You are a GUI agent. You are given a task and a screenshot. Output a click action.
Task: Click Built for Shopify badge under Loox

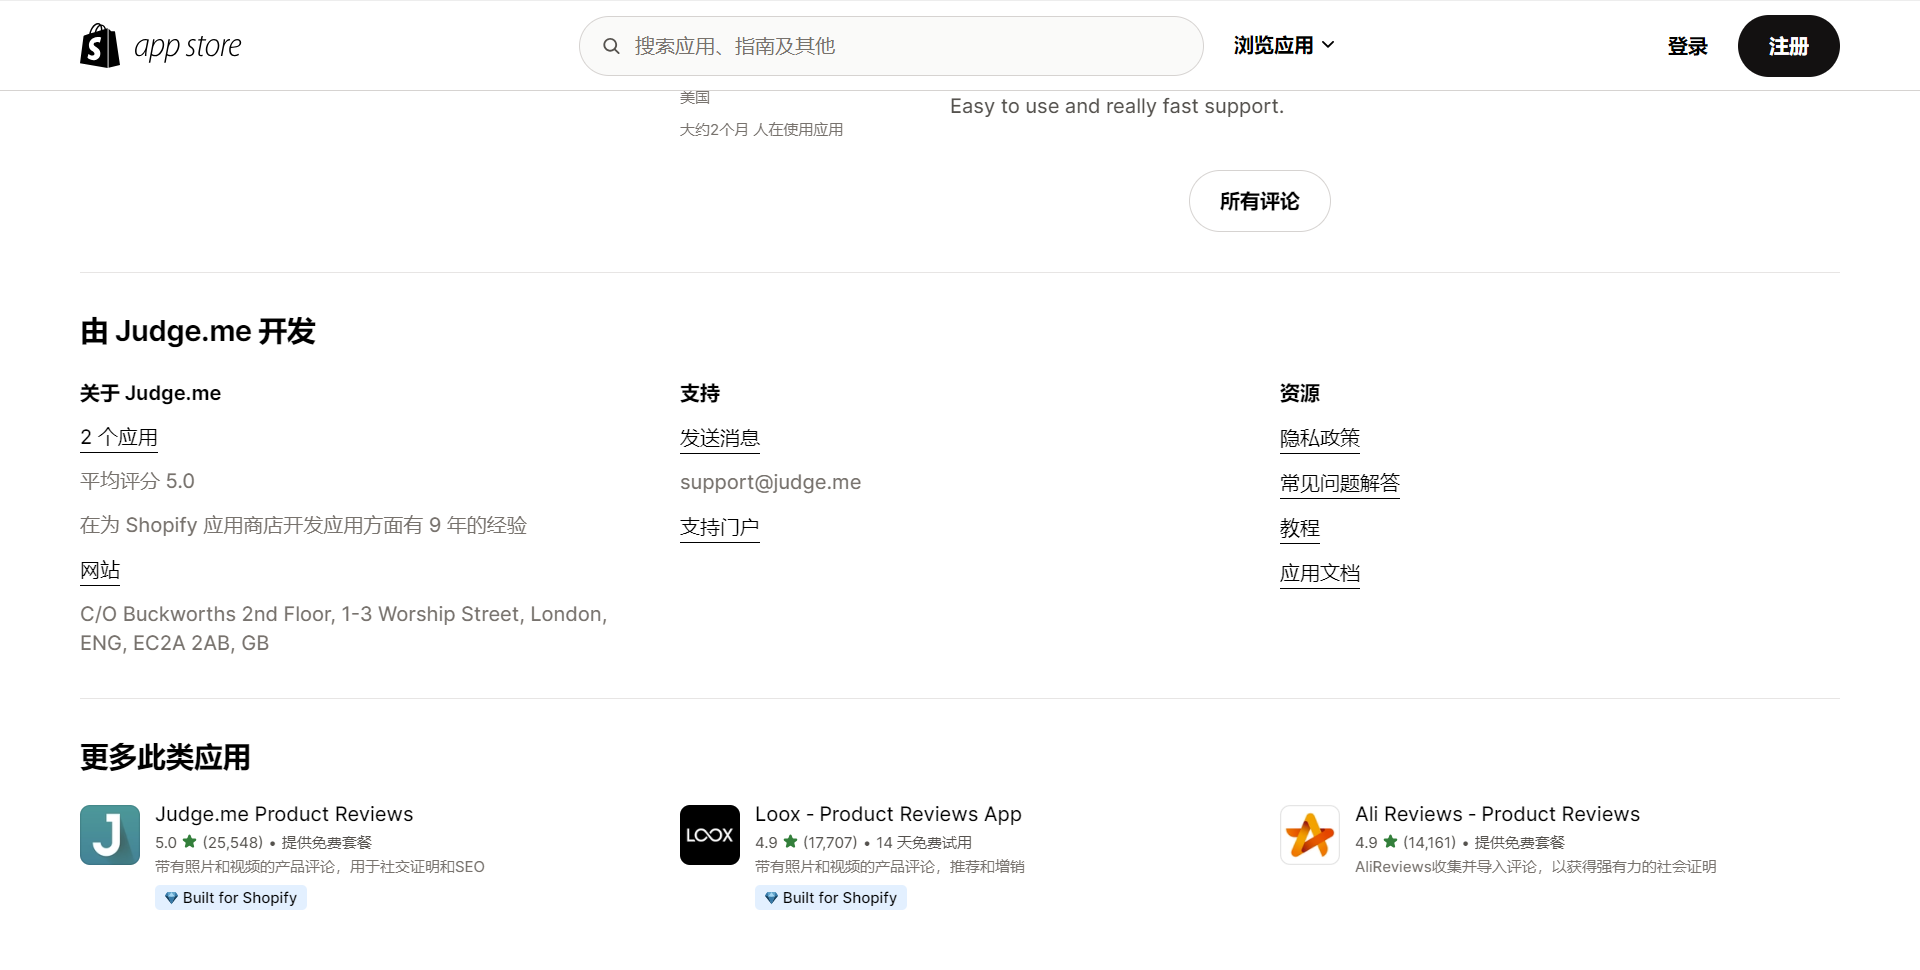(x=831, y=898)
